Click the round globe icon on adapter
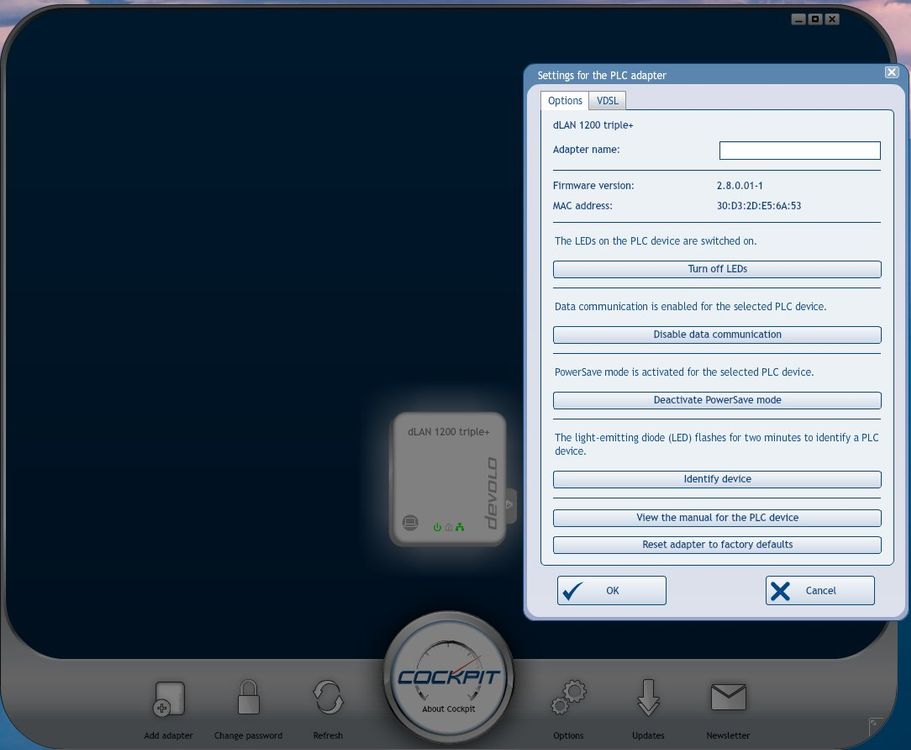911x750 pixels. click(410, 522)
